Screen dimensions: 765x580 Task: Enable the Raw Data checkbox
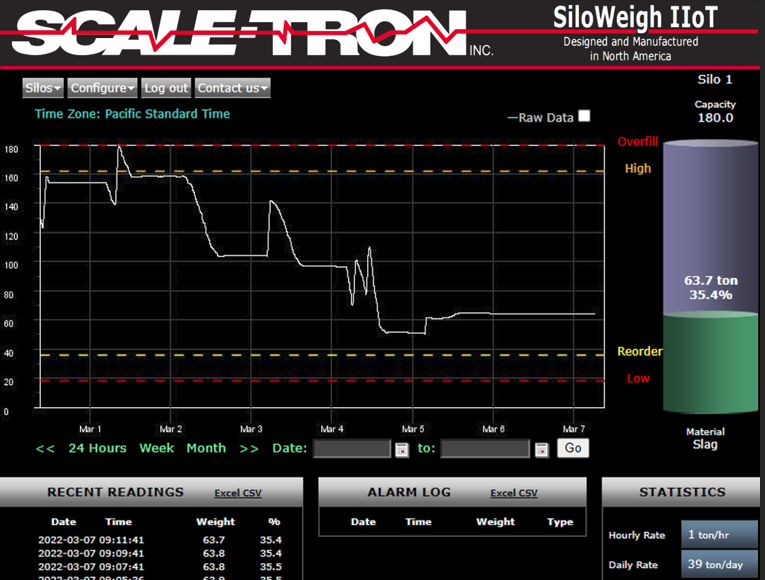[x=584, y=116]
